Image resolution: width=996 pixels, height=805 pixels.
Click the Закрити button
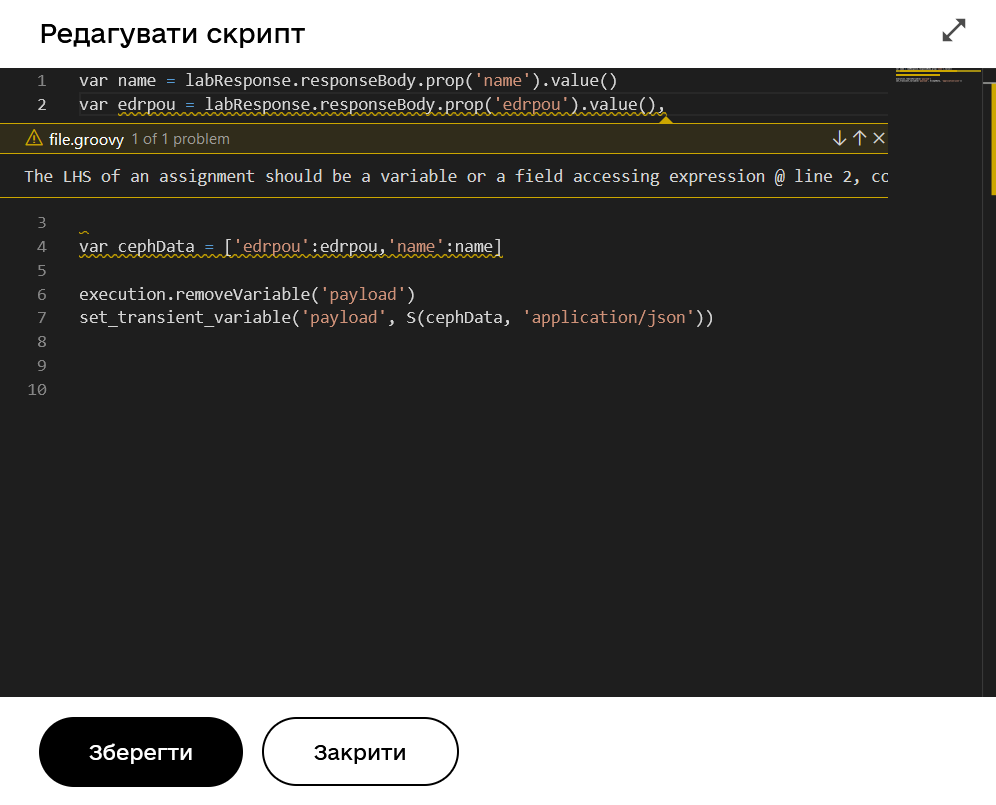[x=360, y=752]
